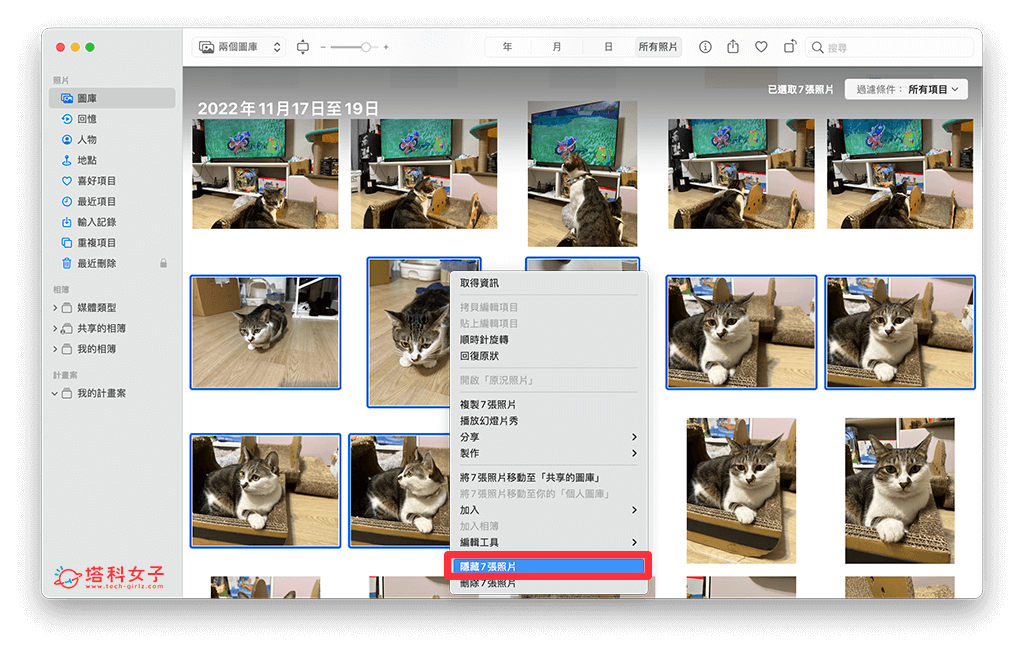Open the 分享 submenu in context menu

(549, 437)
